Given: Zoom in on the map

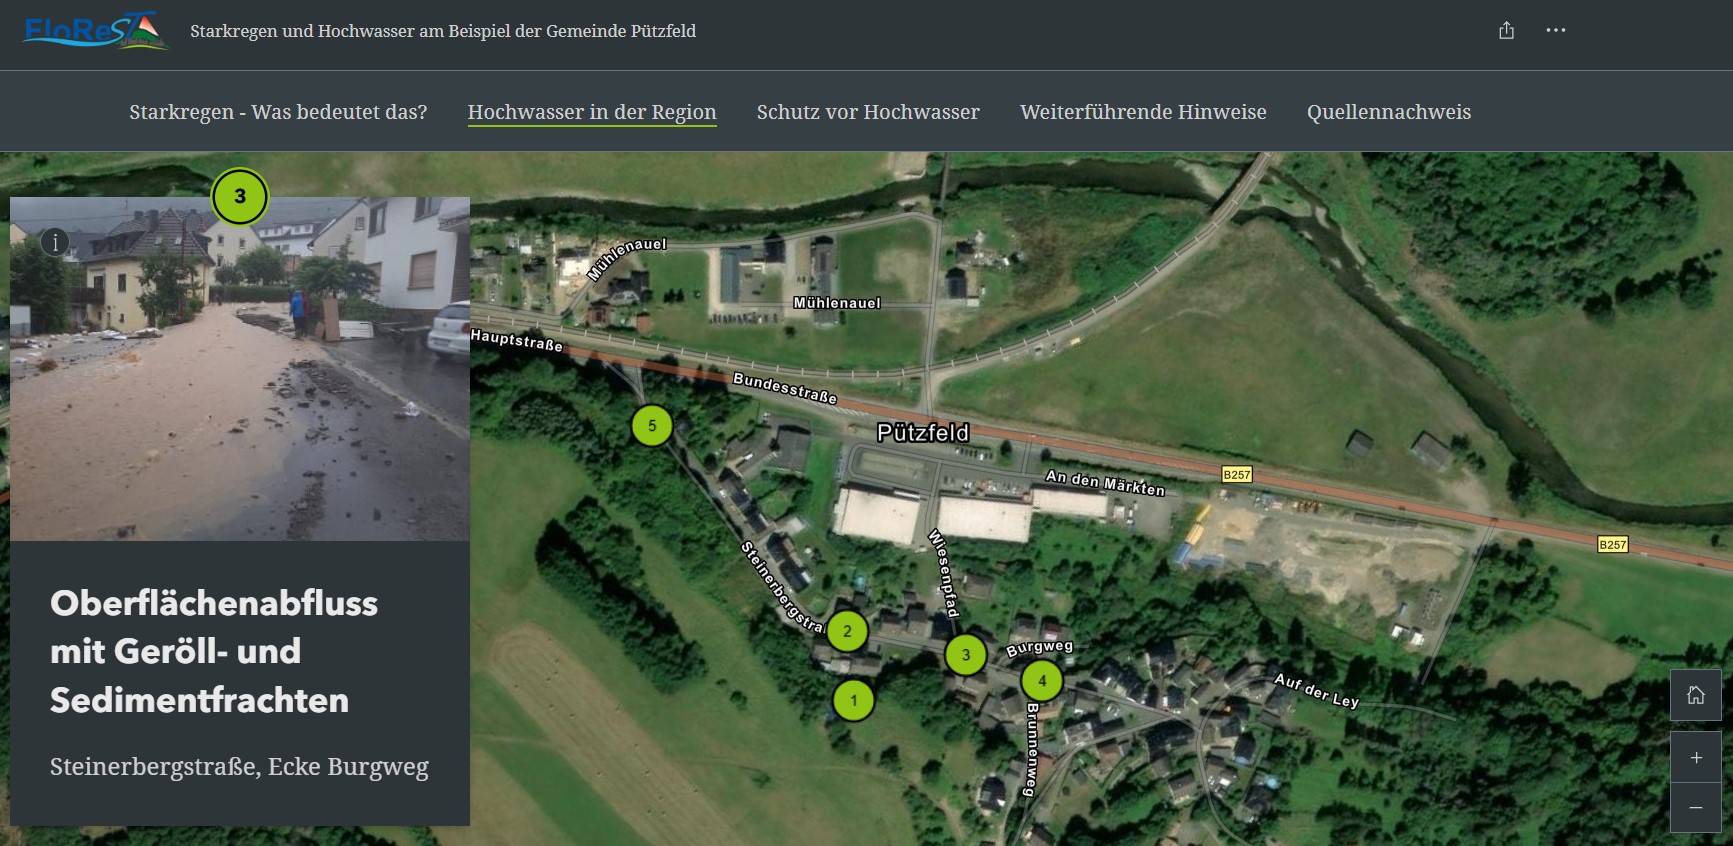Looking at the screenshot, I should 1695,757.
